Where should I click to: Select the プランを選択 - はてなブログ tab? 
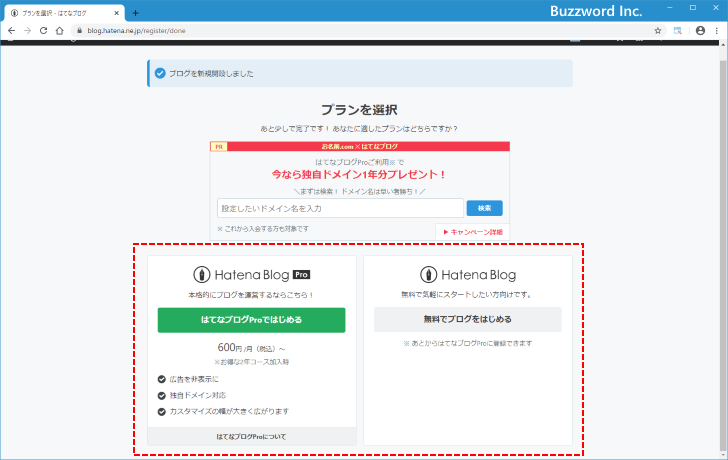click(x=65, y=13)
